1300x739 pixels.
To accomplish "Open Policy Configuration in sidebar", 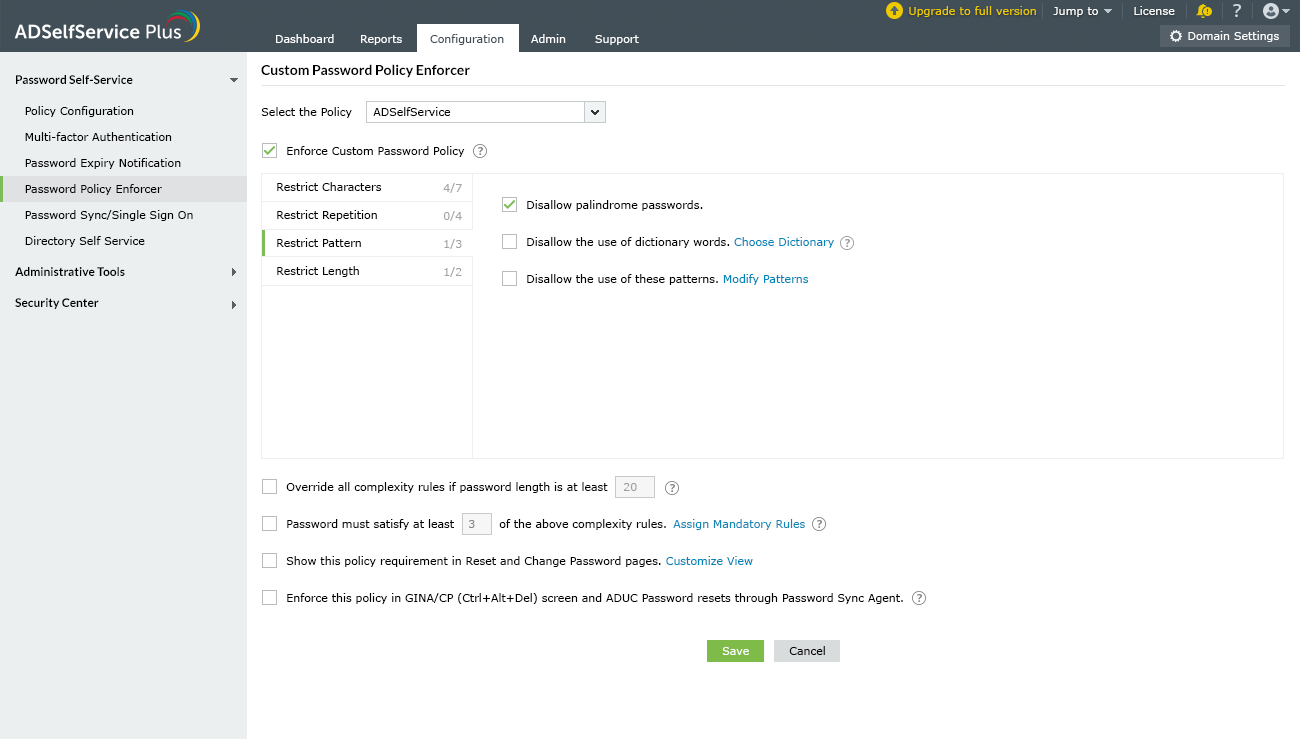I will click(79, 111).
